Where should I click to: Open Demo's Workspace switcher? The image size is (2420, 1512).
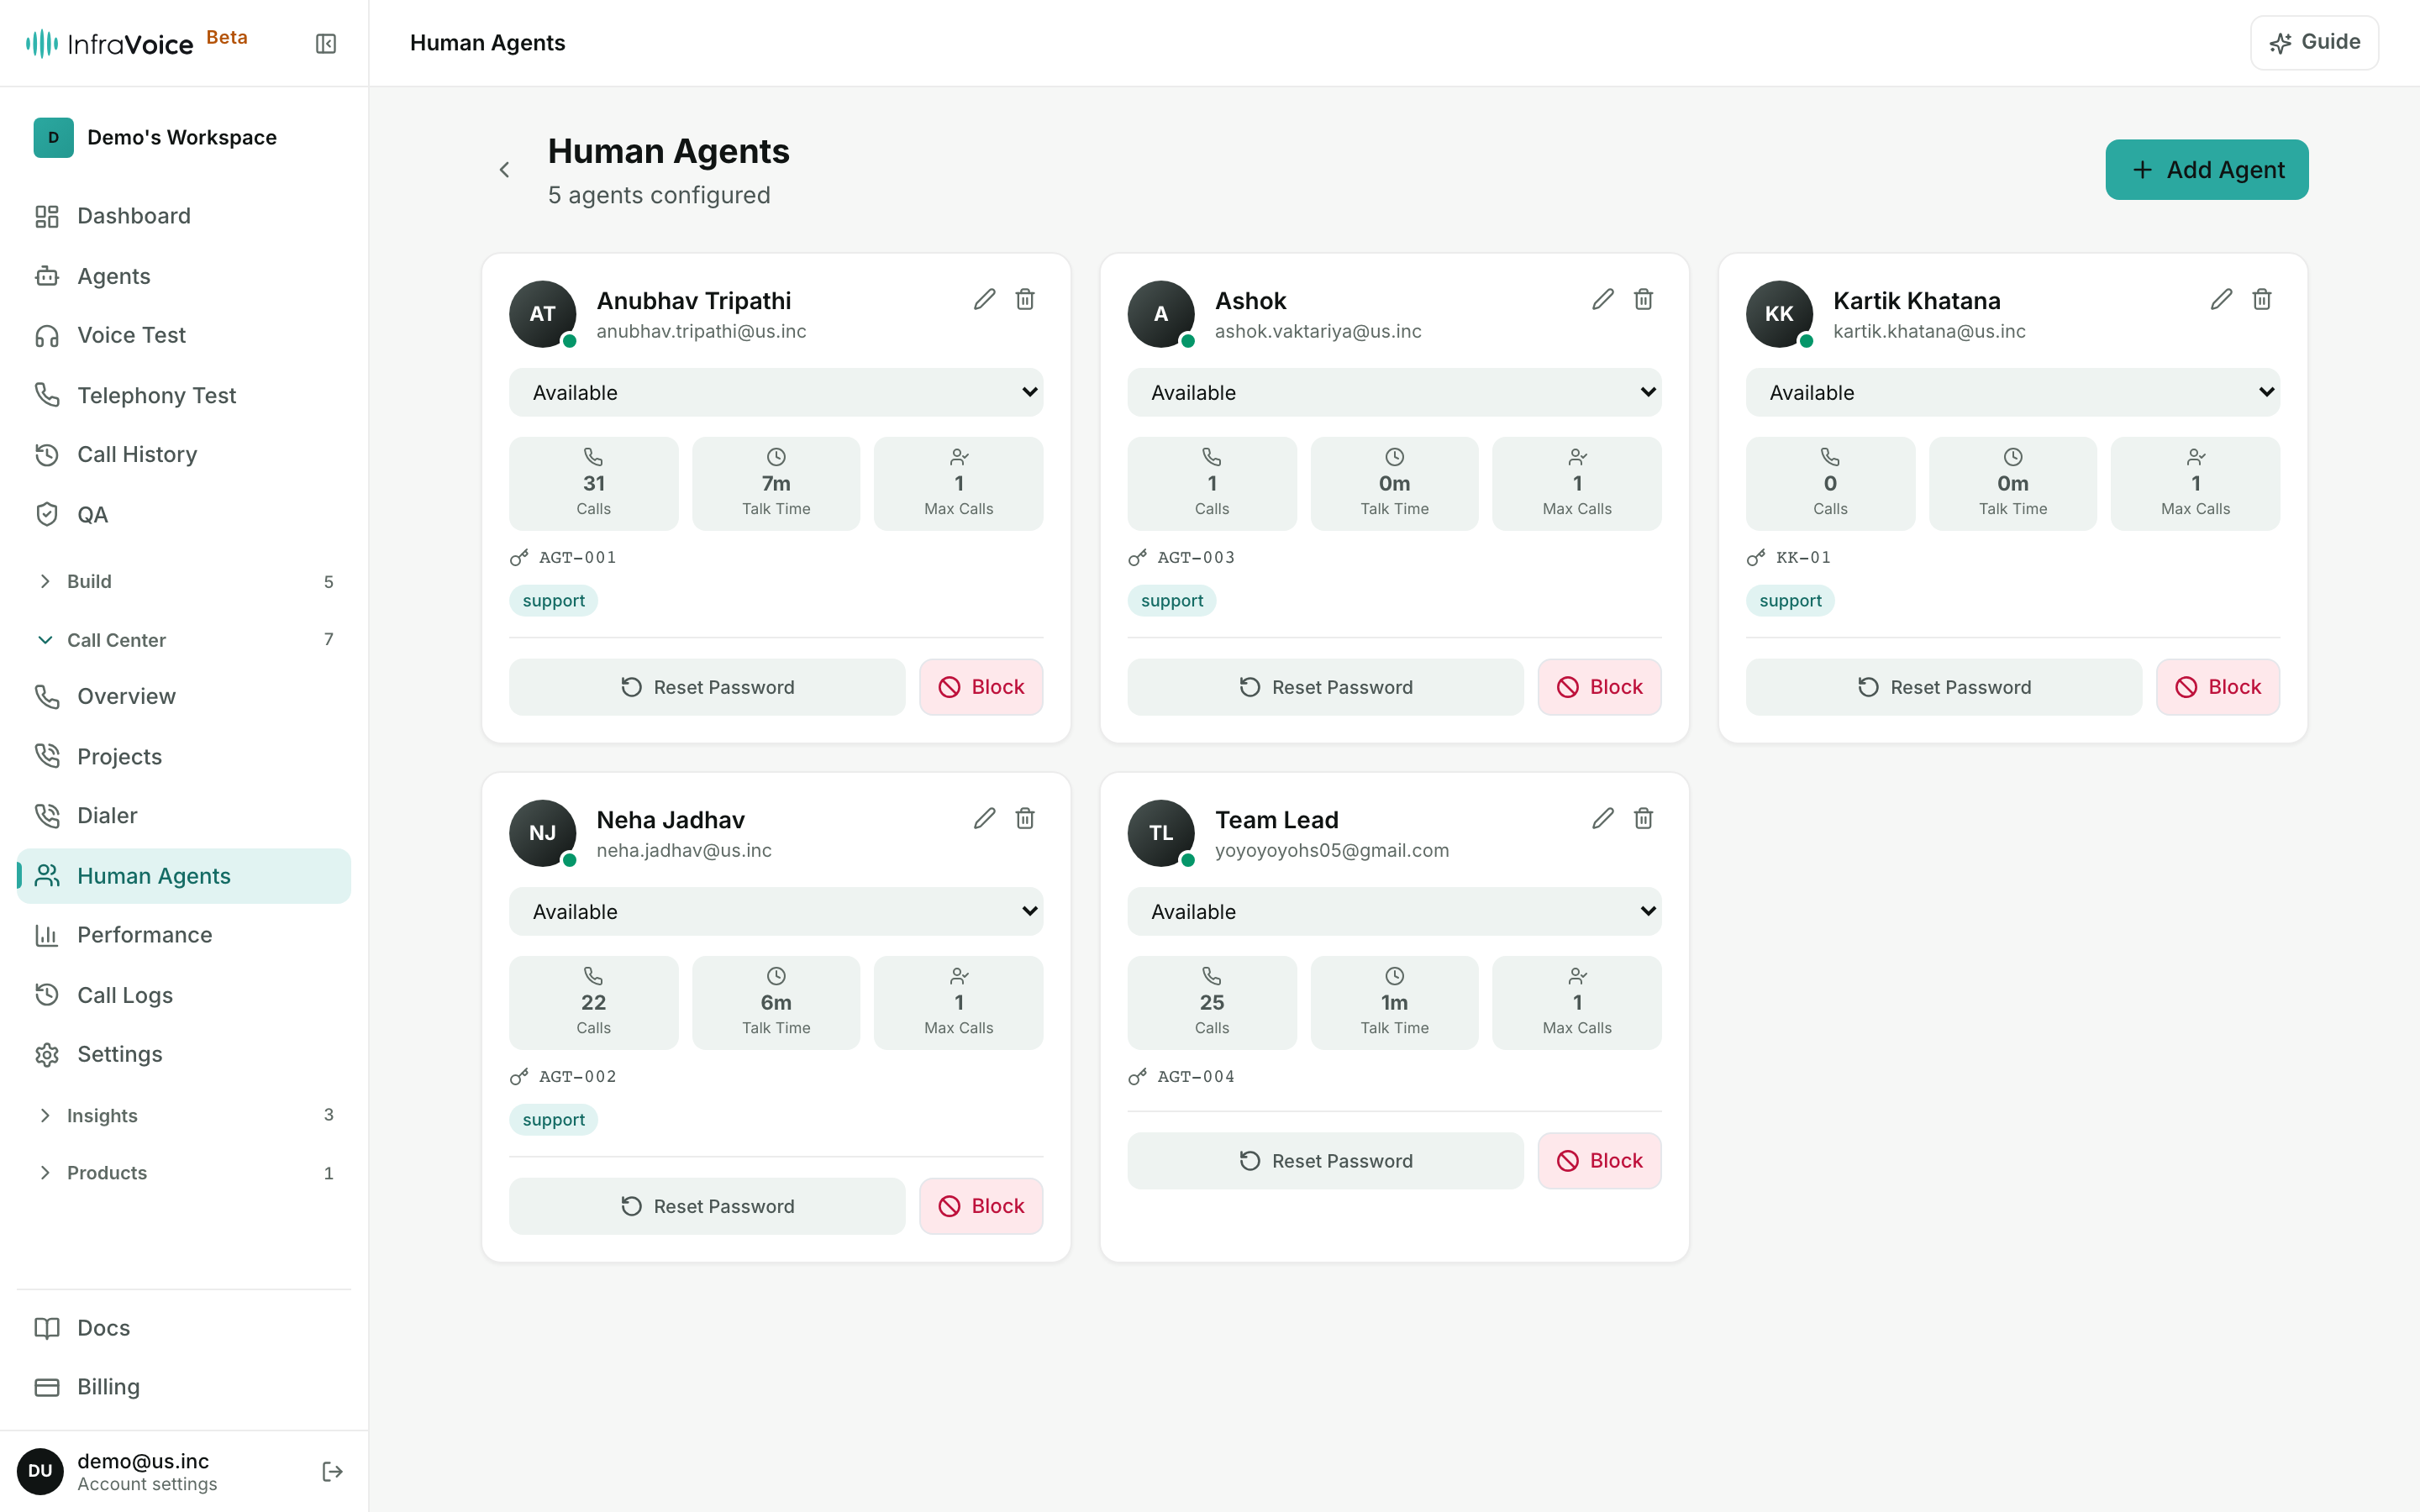[184, 137]
